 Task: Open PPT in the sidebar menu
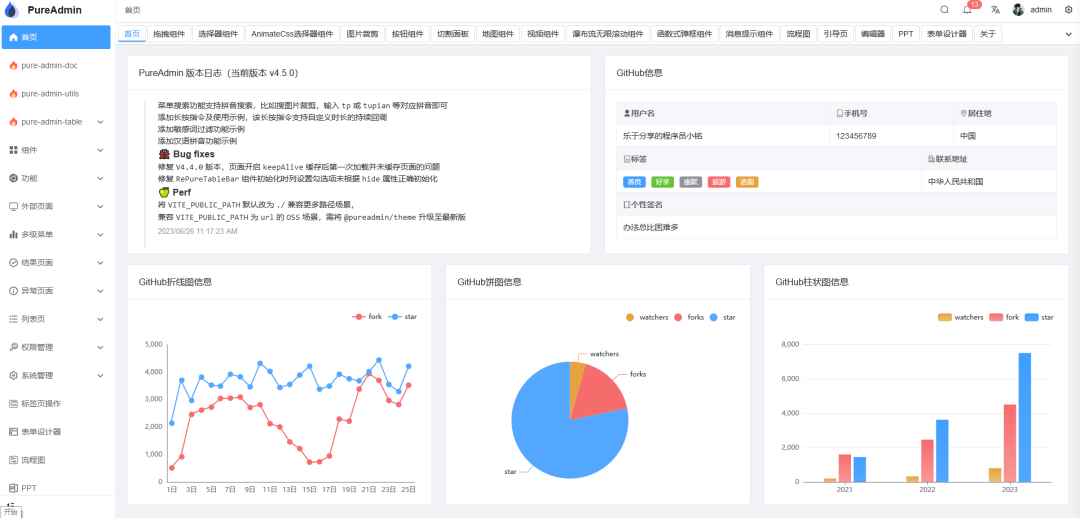coord(56,488)
